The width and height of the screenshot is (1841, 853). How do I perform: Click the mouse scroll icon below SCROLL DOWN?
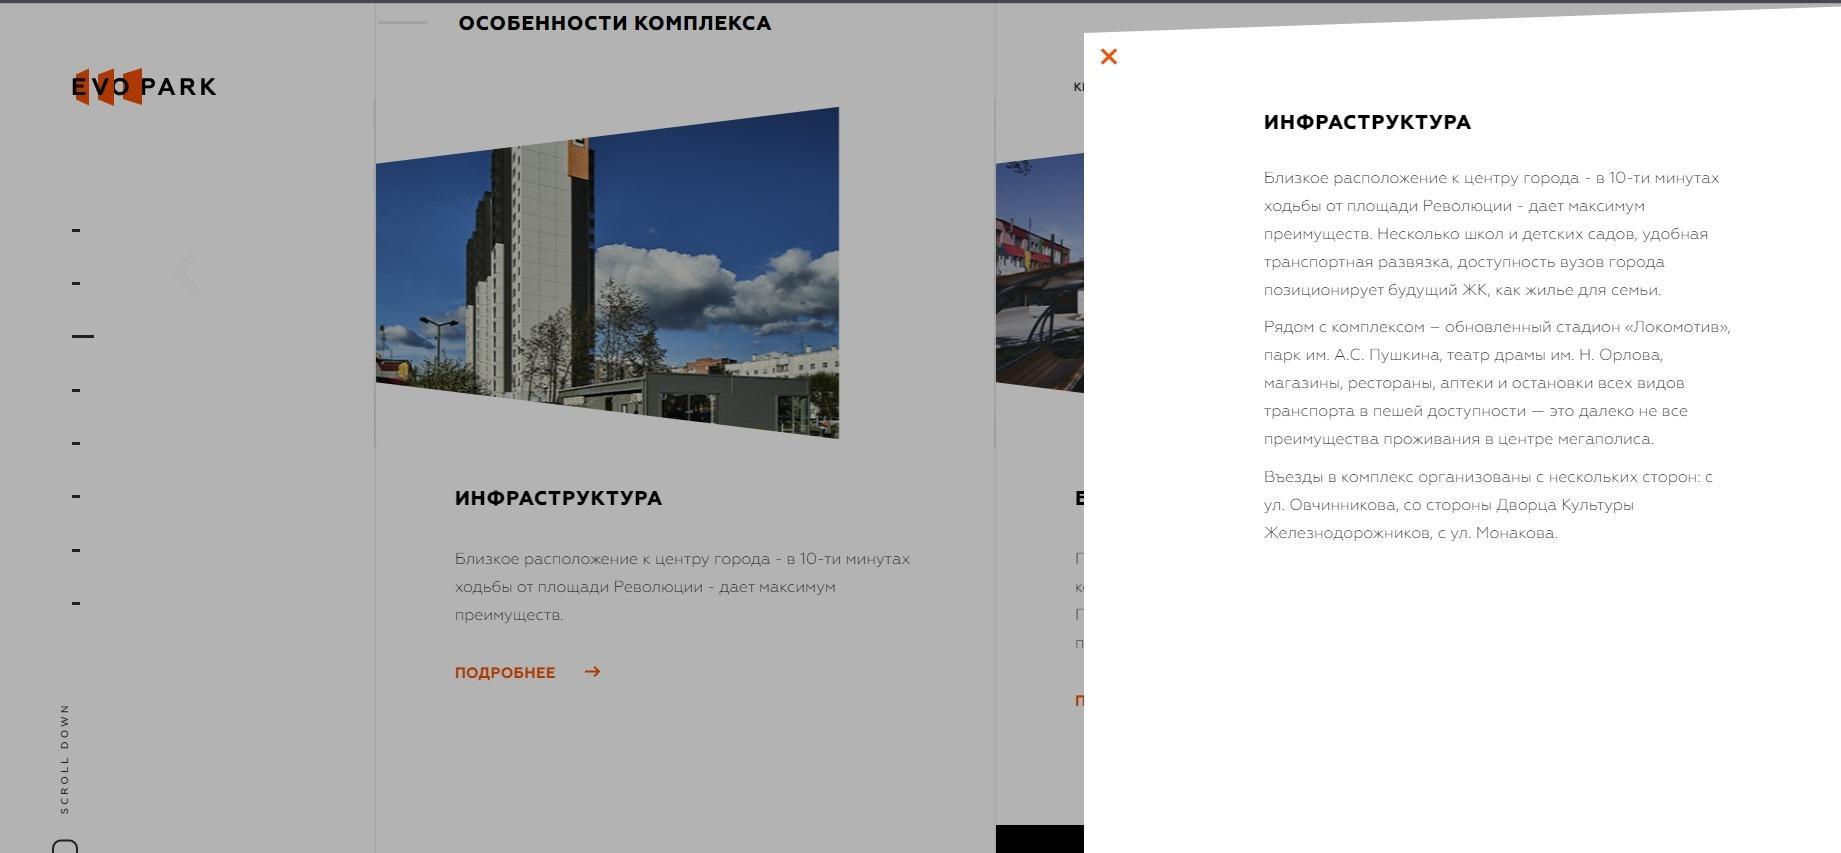pos(65,846)
